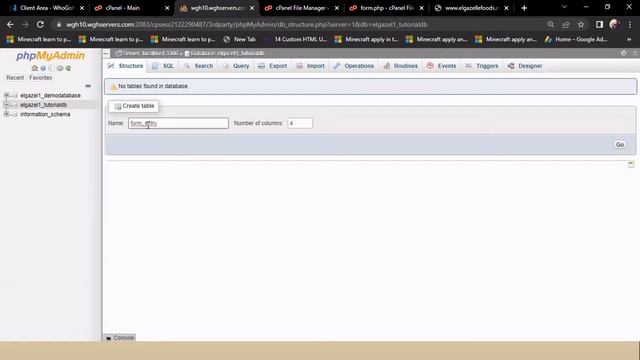640x360 pixels.
Task: Open the Designer tab
Action: [x=525, y=66]
